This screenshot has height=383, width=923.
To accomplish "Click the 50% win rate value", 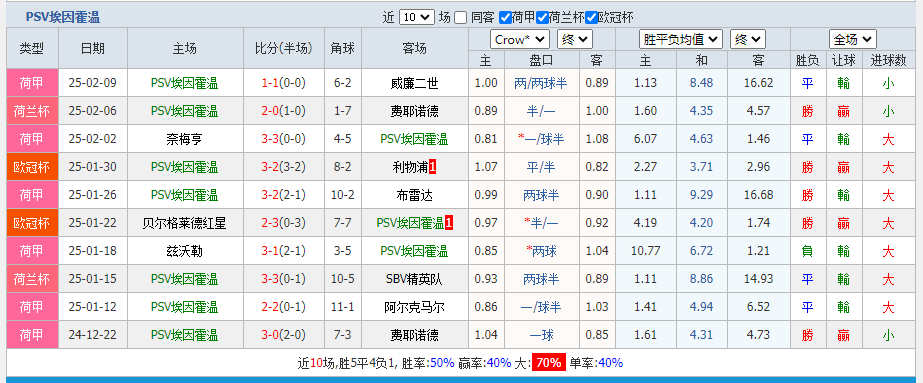I will 442,363.
